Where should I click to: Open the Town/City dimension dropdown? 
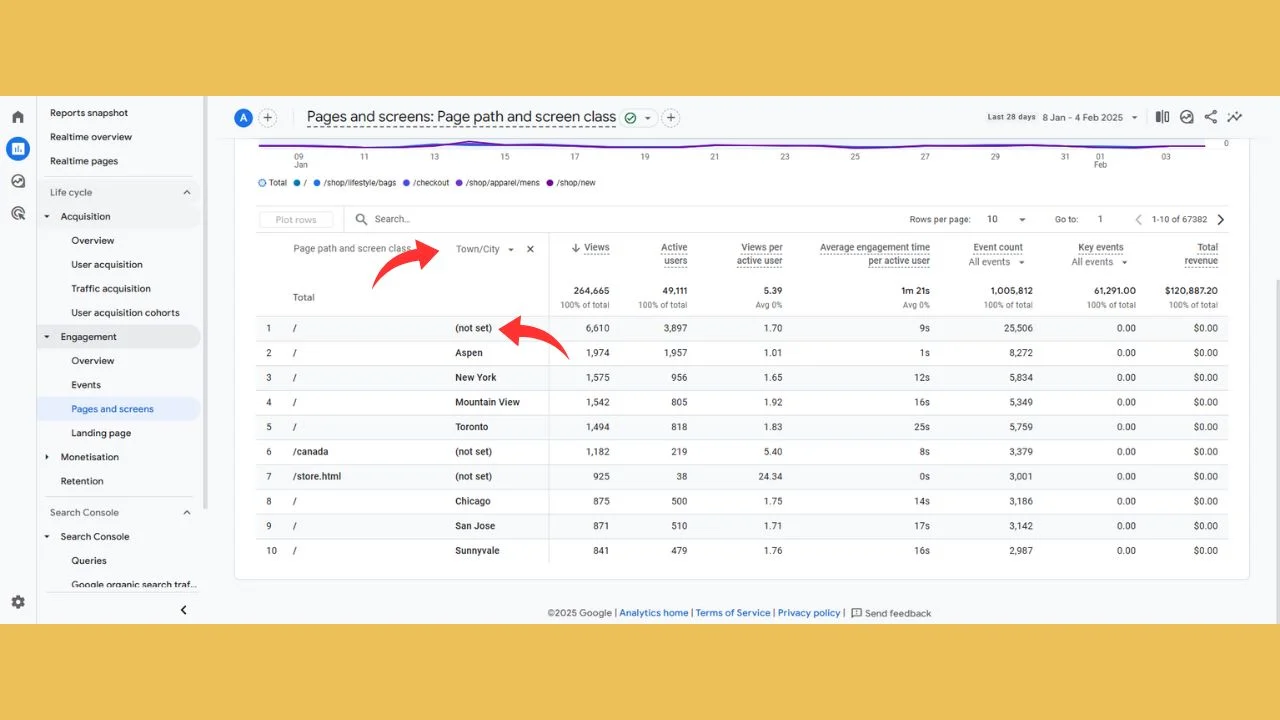point(486,249)
